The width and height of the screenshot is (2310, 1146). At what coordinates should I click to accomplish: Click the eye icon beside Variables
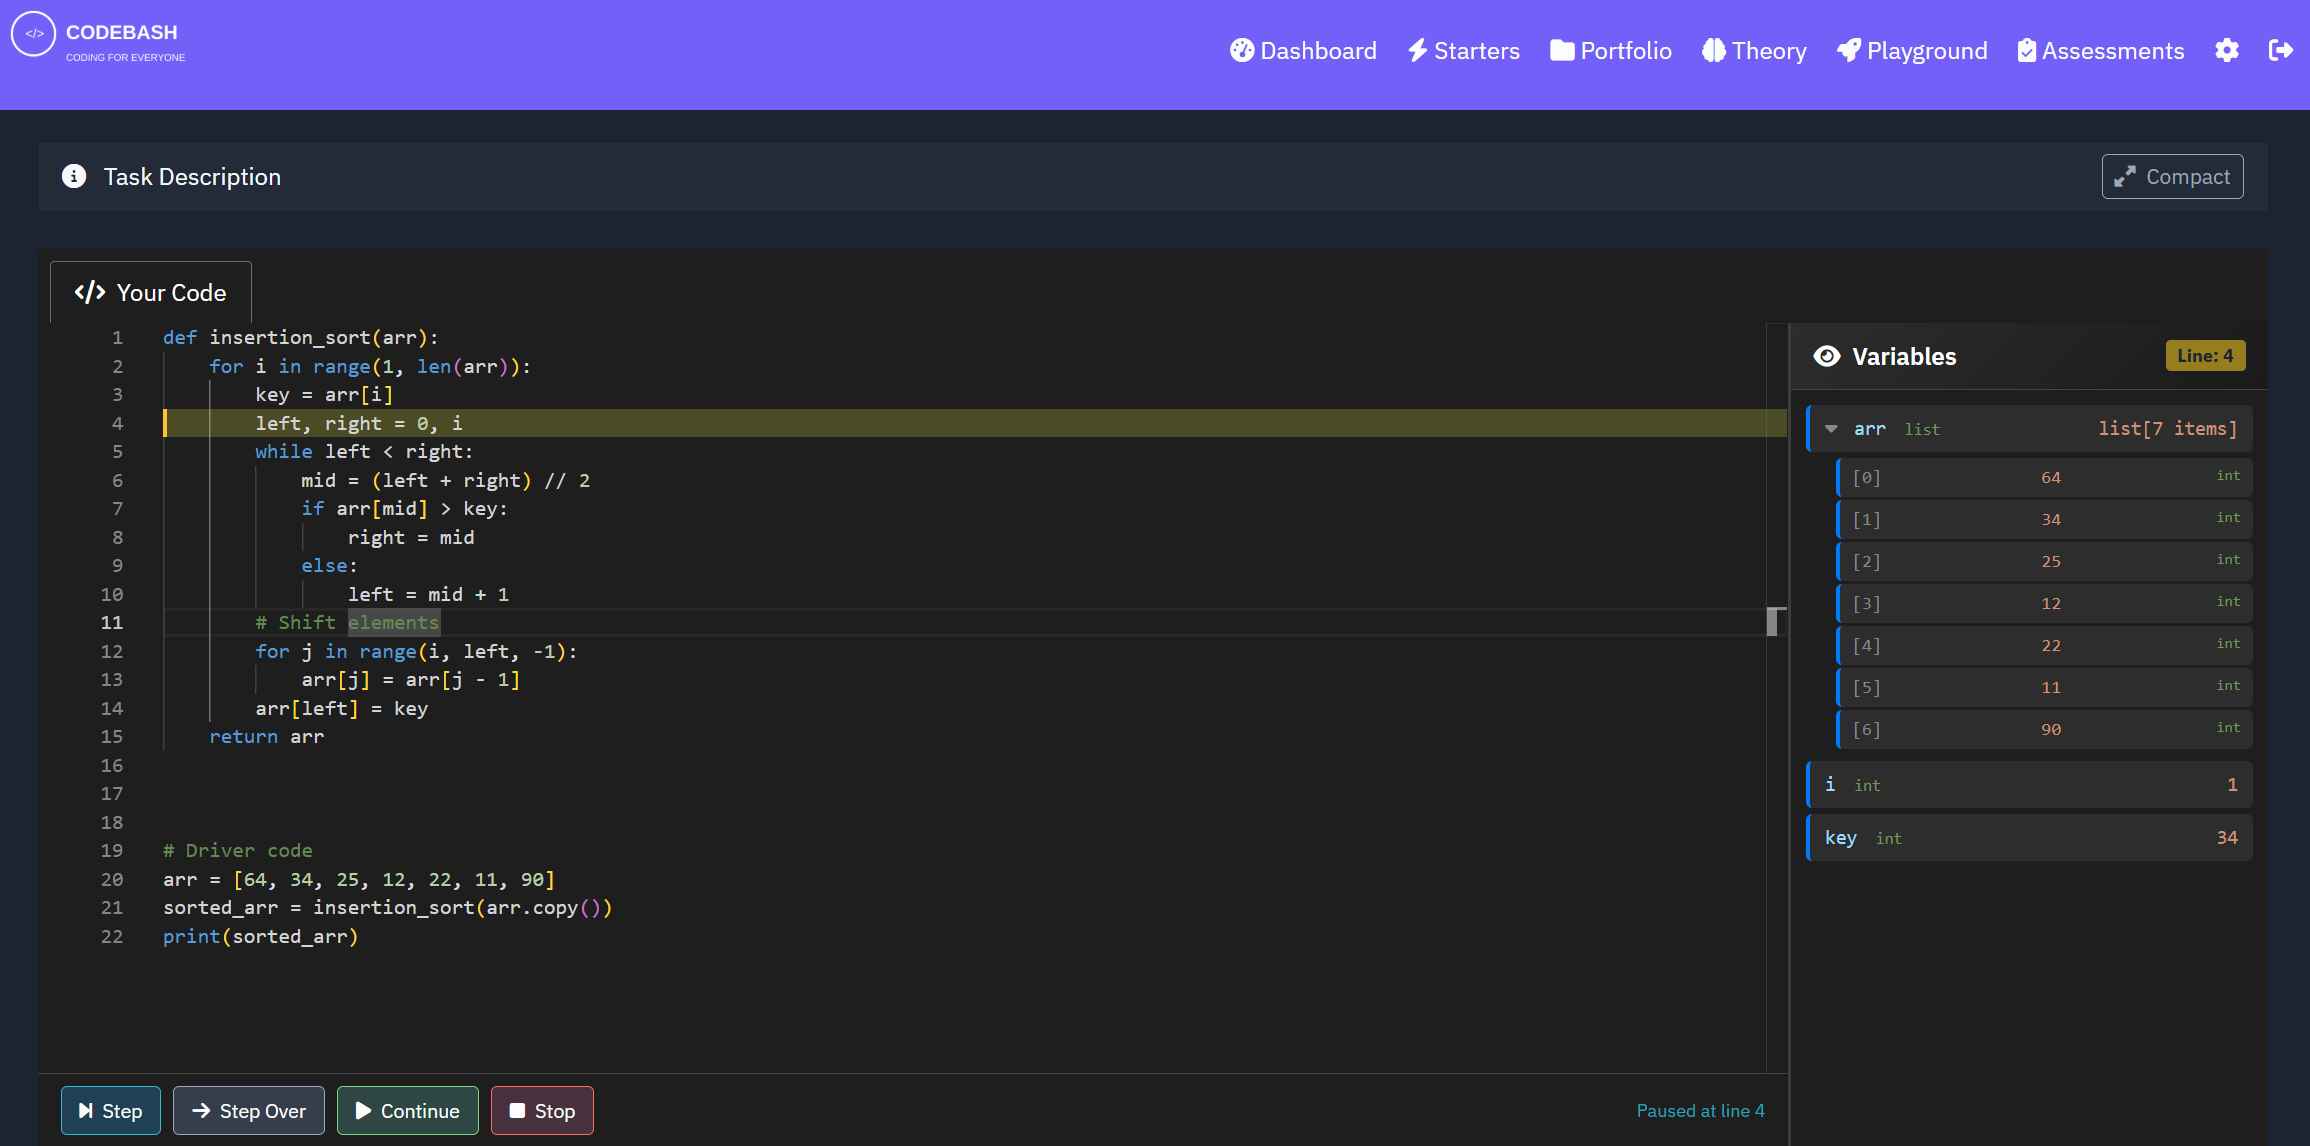(1826, 357)
